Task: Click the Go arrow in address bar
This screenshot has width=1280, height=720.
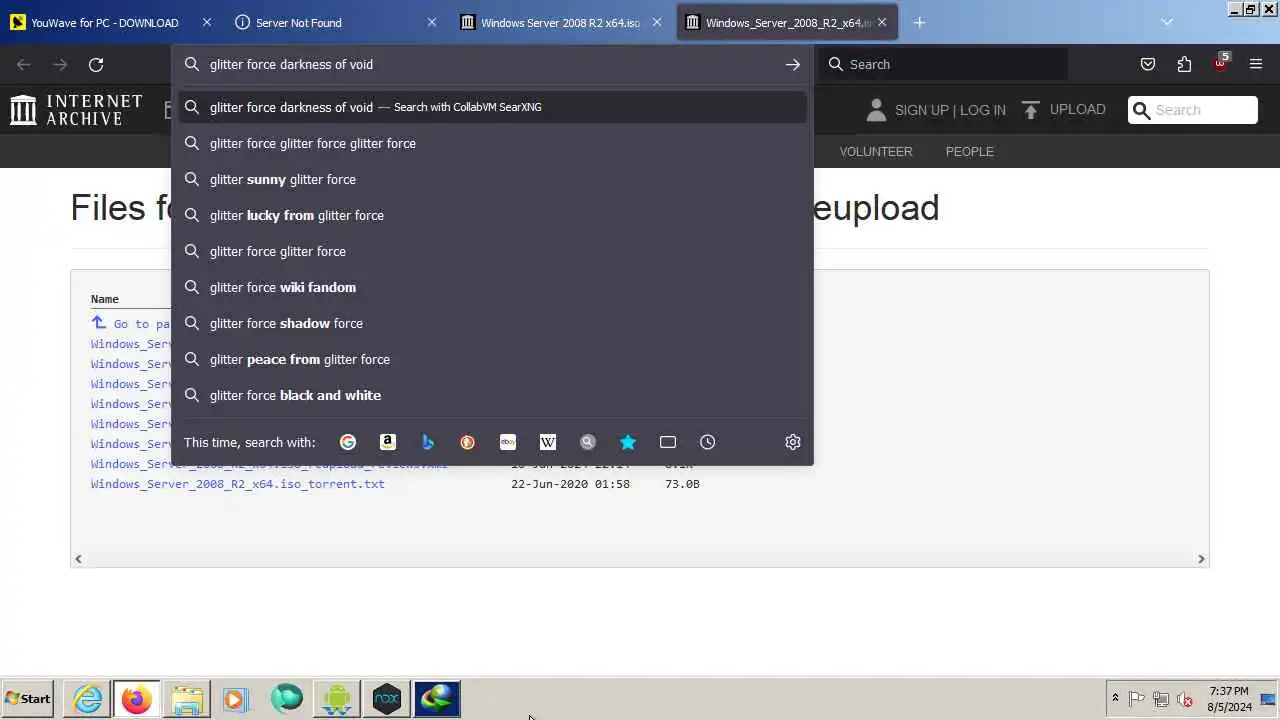Action: pyautogui.click(x=793, y=64)
